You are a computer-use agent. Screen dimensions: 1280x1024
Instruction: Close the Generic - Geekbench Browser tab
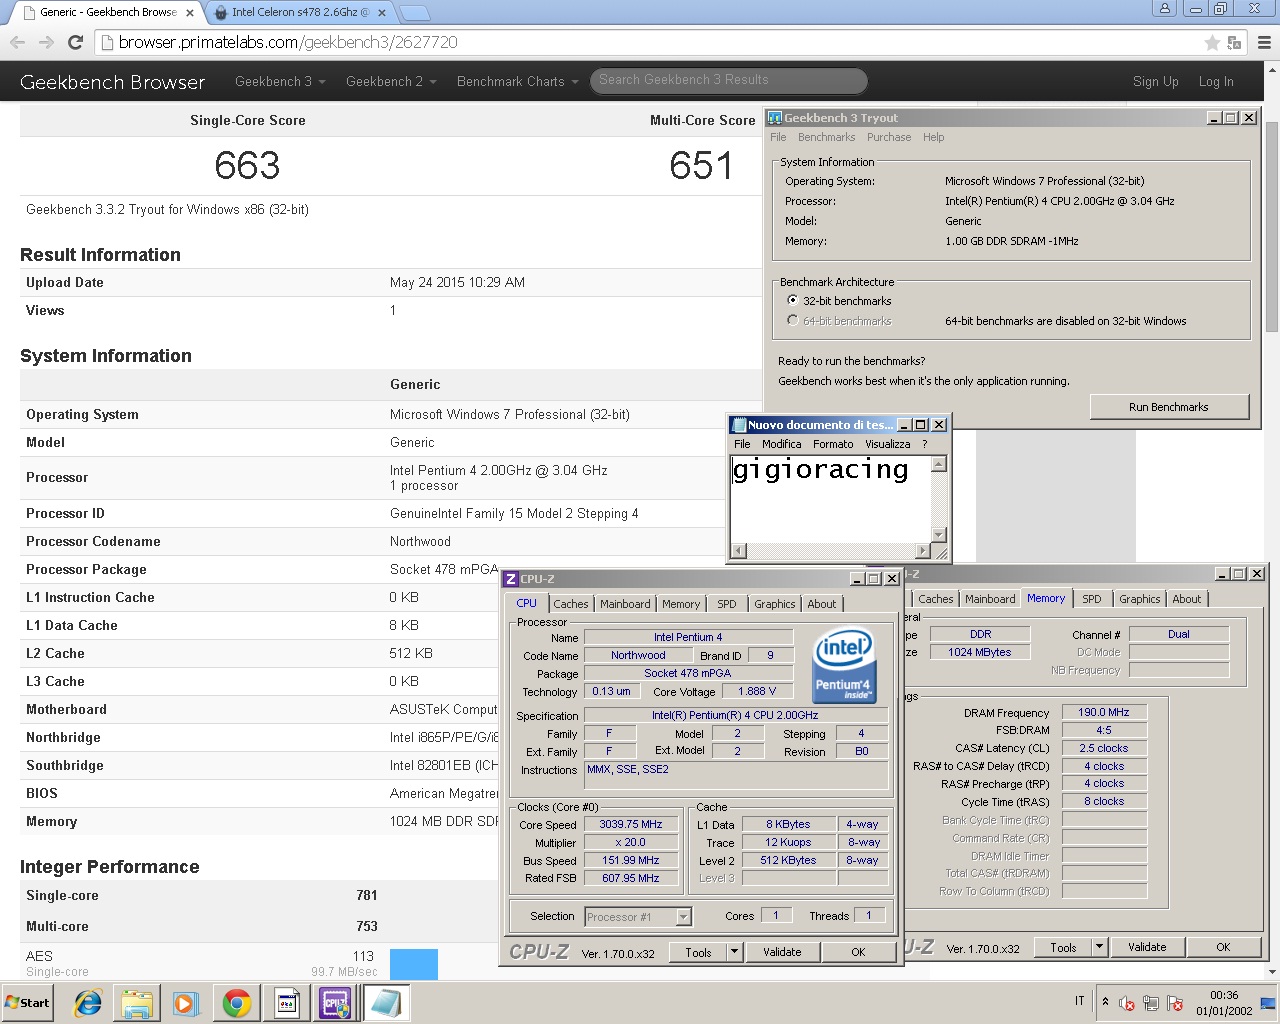click(x=190, y=13)
